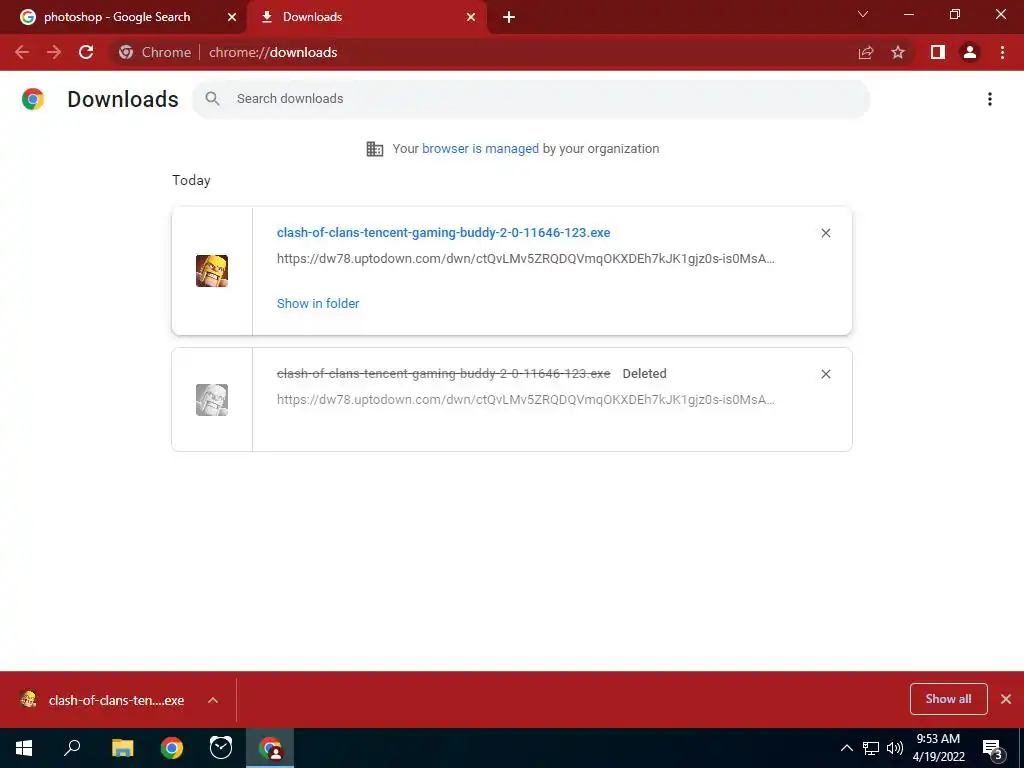Bookmark this page with the star icon

click(898, 52)
